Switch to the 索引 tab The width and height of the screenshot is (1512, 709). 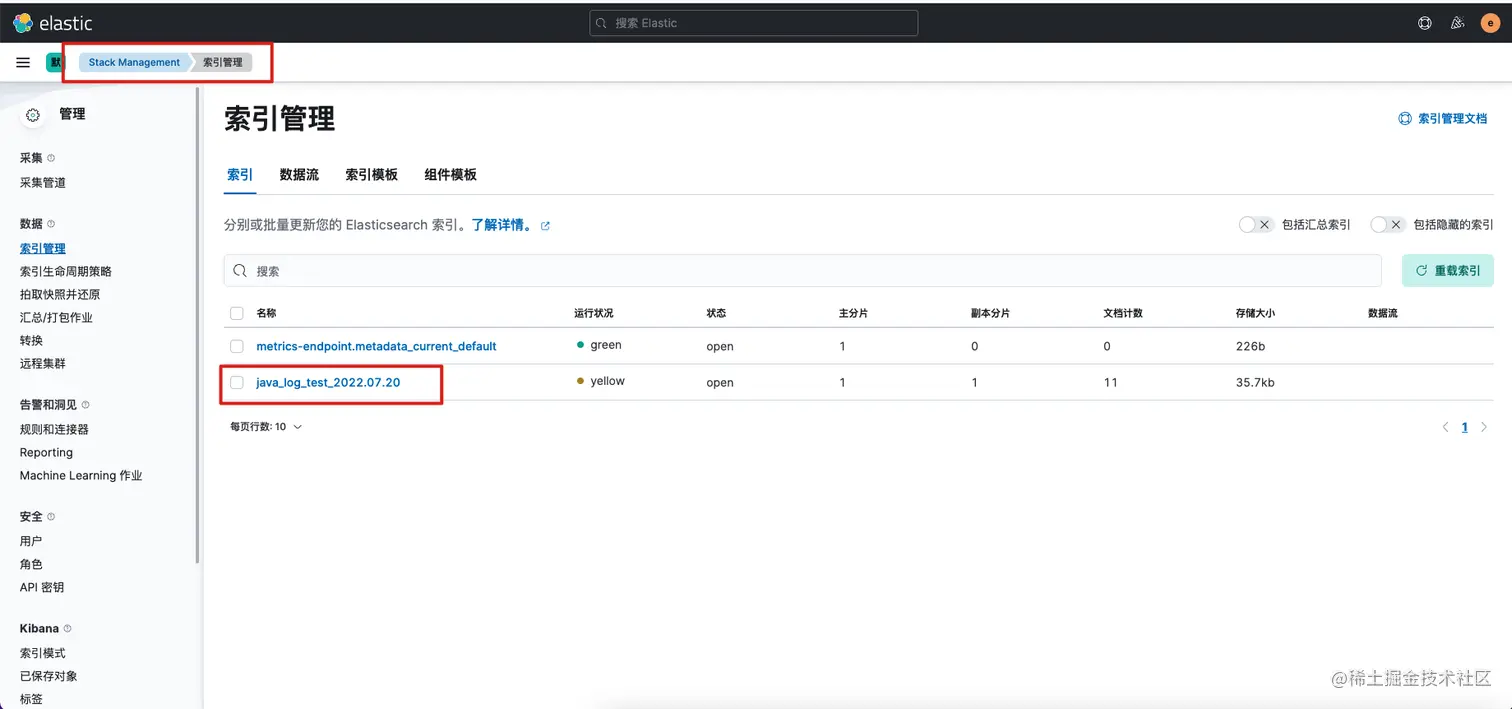240,175
